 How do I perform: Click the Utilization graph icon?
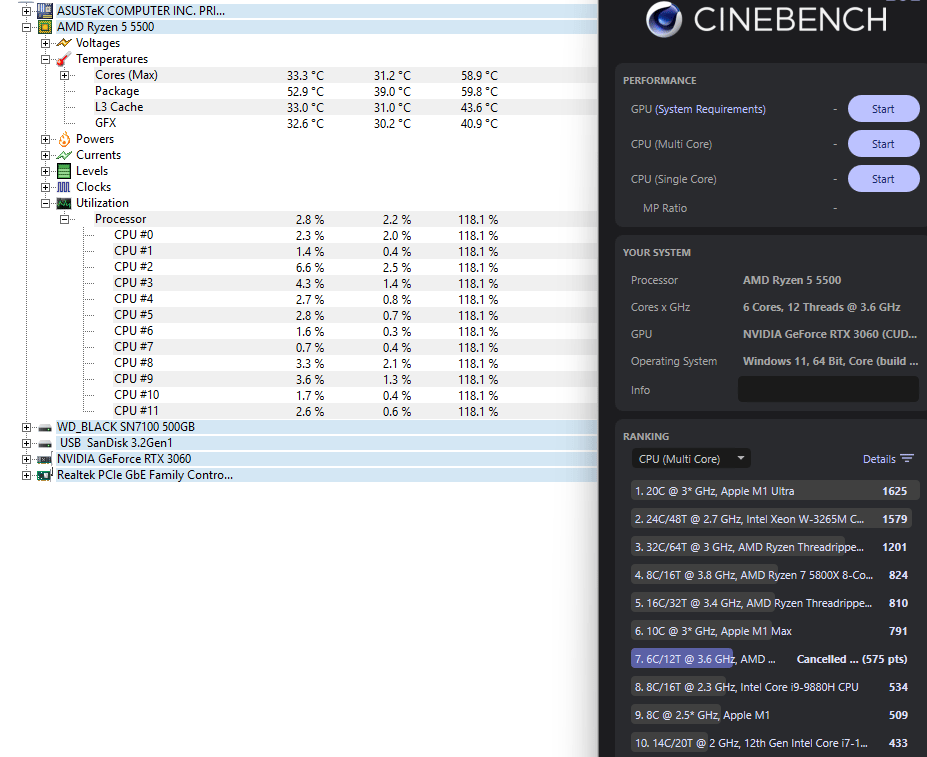click(64, 203)
